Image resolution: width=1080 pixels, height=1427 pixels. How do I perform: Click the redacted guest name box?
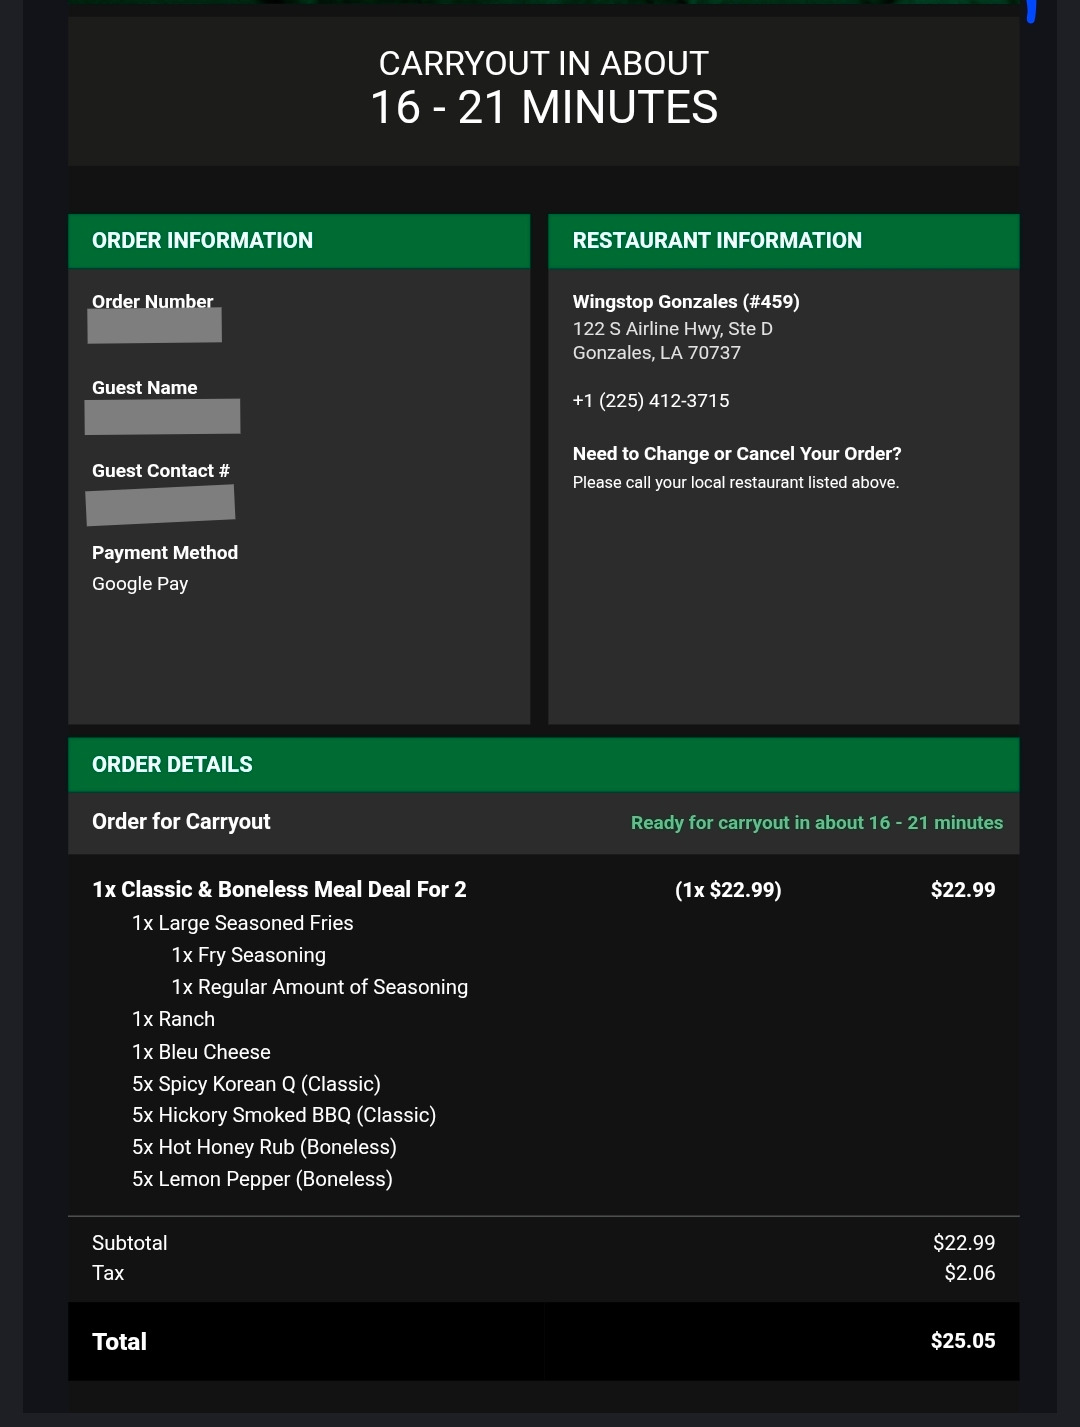click(x=162, y=417)
